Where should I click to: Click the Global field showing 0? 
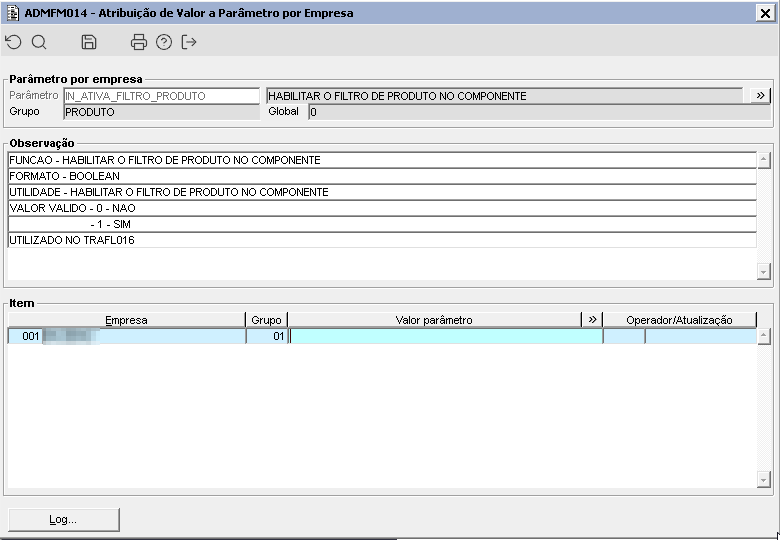point(539,112)
